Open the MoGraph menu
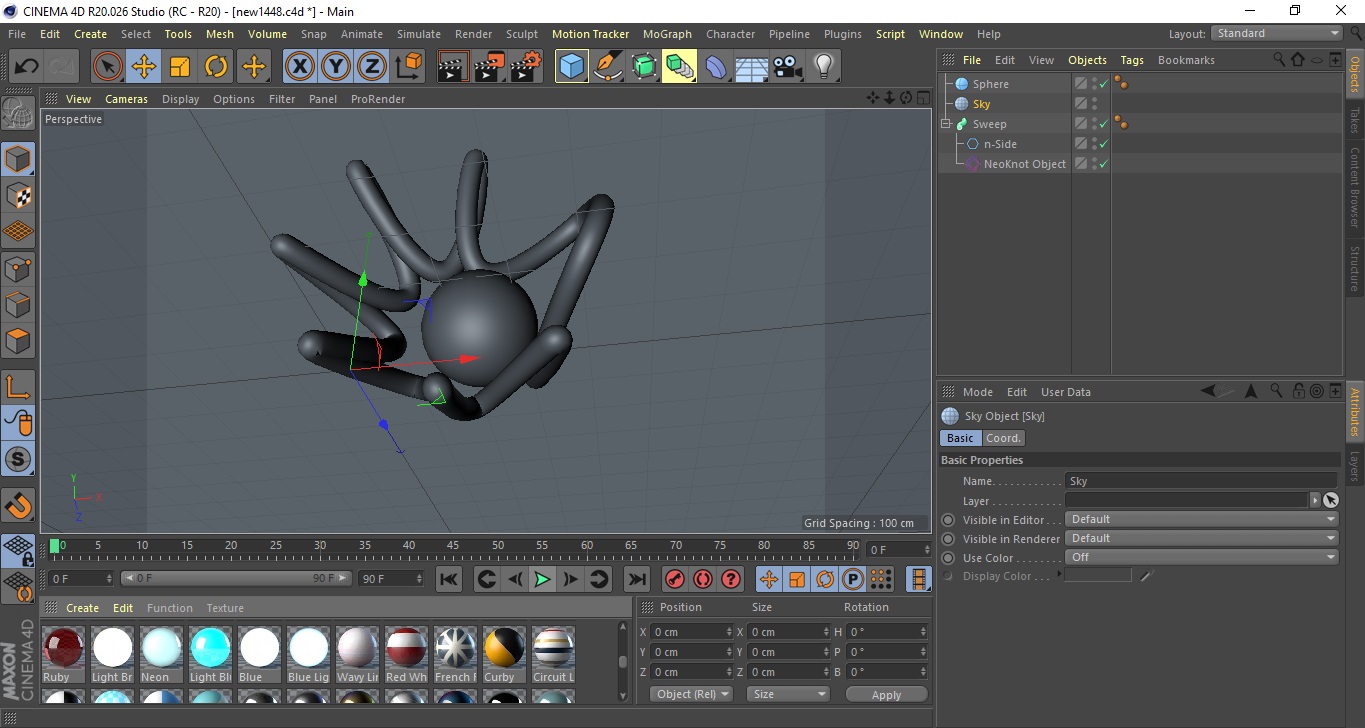Screen dimensions: 1365x728 (x=667, y=34)
